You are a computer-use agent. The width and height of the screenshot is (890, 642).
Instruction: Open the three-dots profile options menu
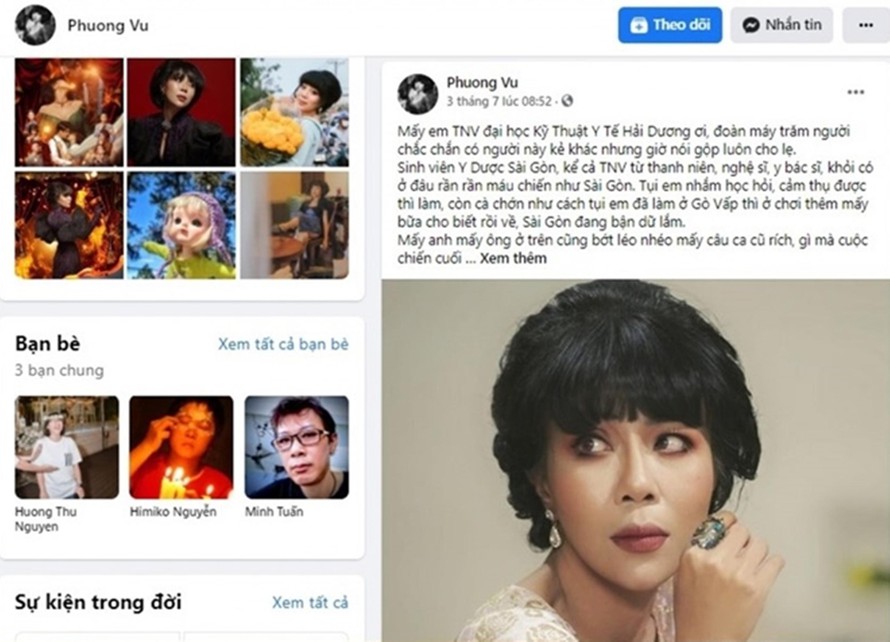pyautogui.click(x=866, y=25)
